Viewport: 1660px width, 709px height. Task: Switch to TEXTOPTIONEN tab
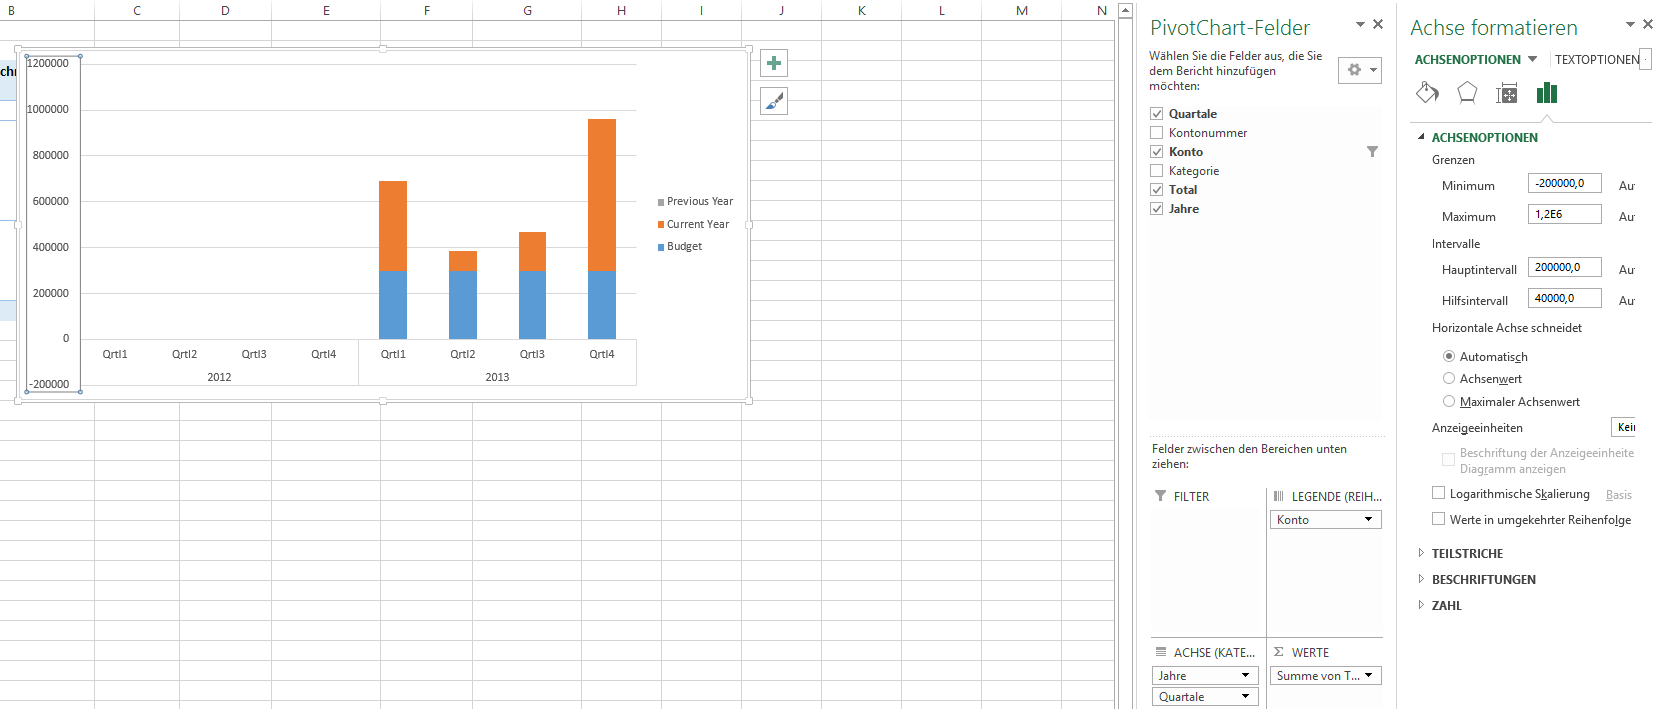[1597, 60]
